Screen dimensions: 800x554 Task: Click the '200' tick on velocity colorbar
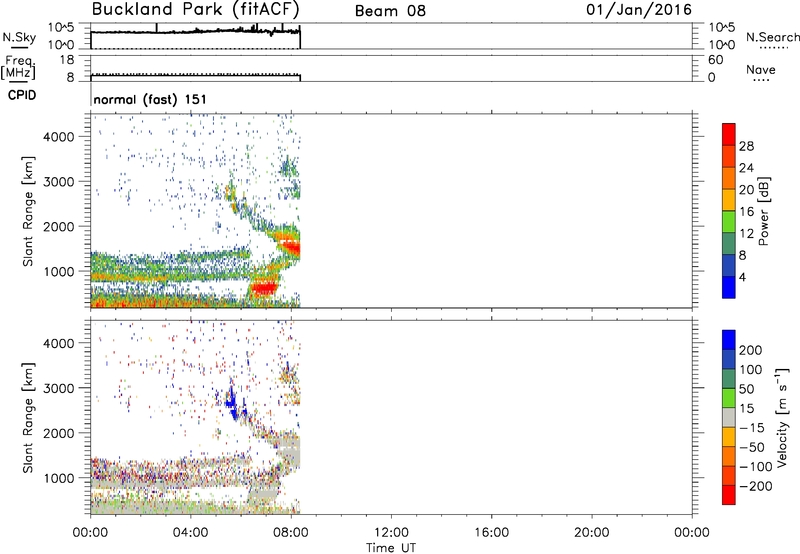coord(751,350)
